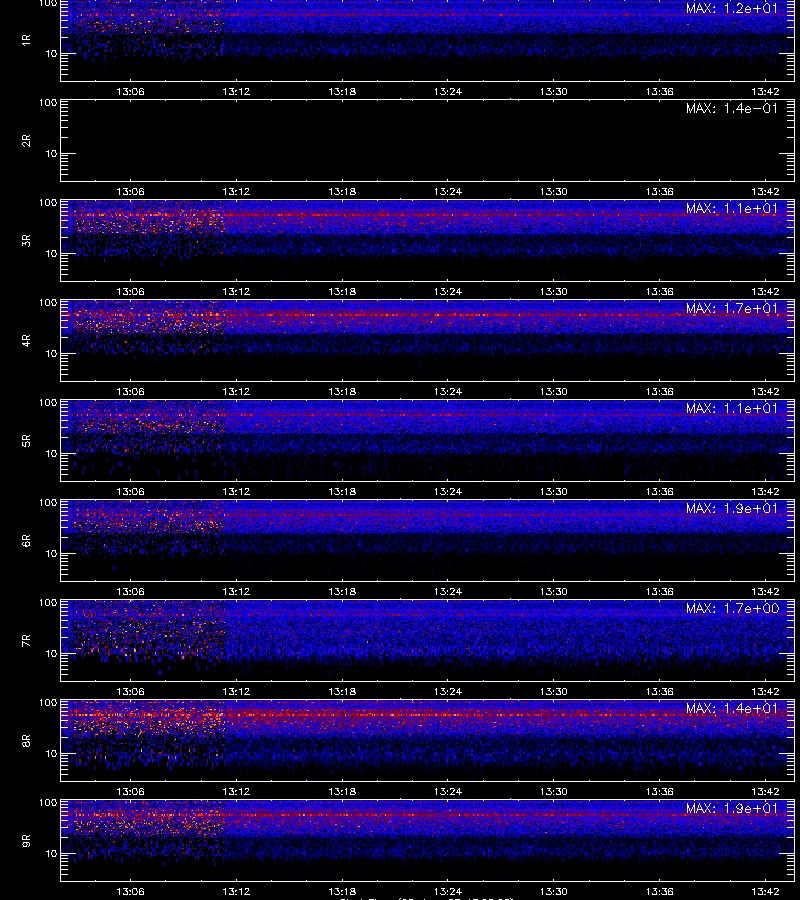800x900 pixels.
Task: Click the 13:12 time tick under panel 9R
Action: [236, 891]
